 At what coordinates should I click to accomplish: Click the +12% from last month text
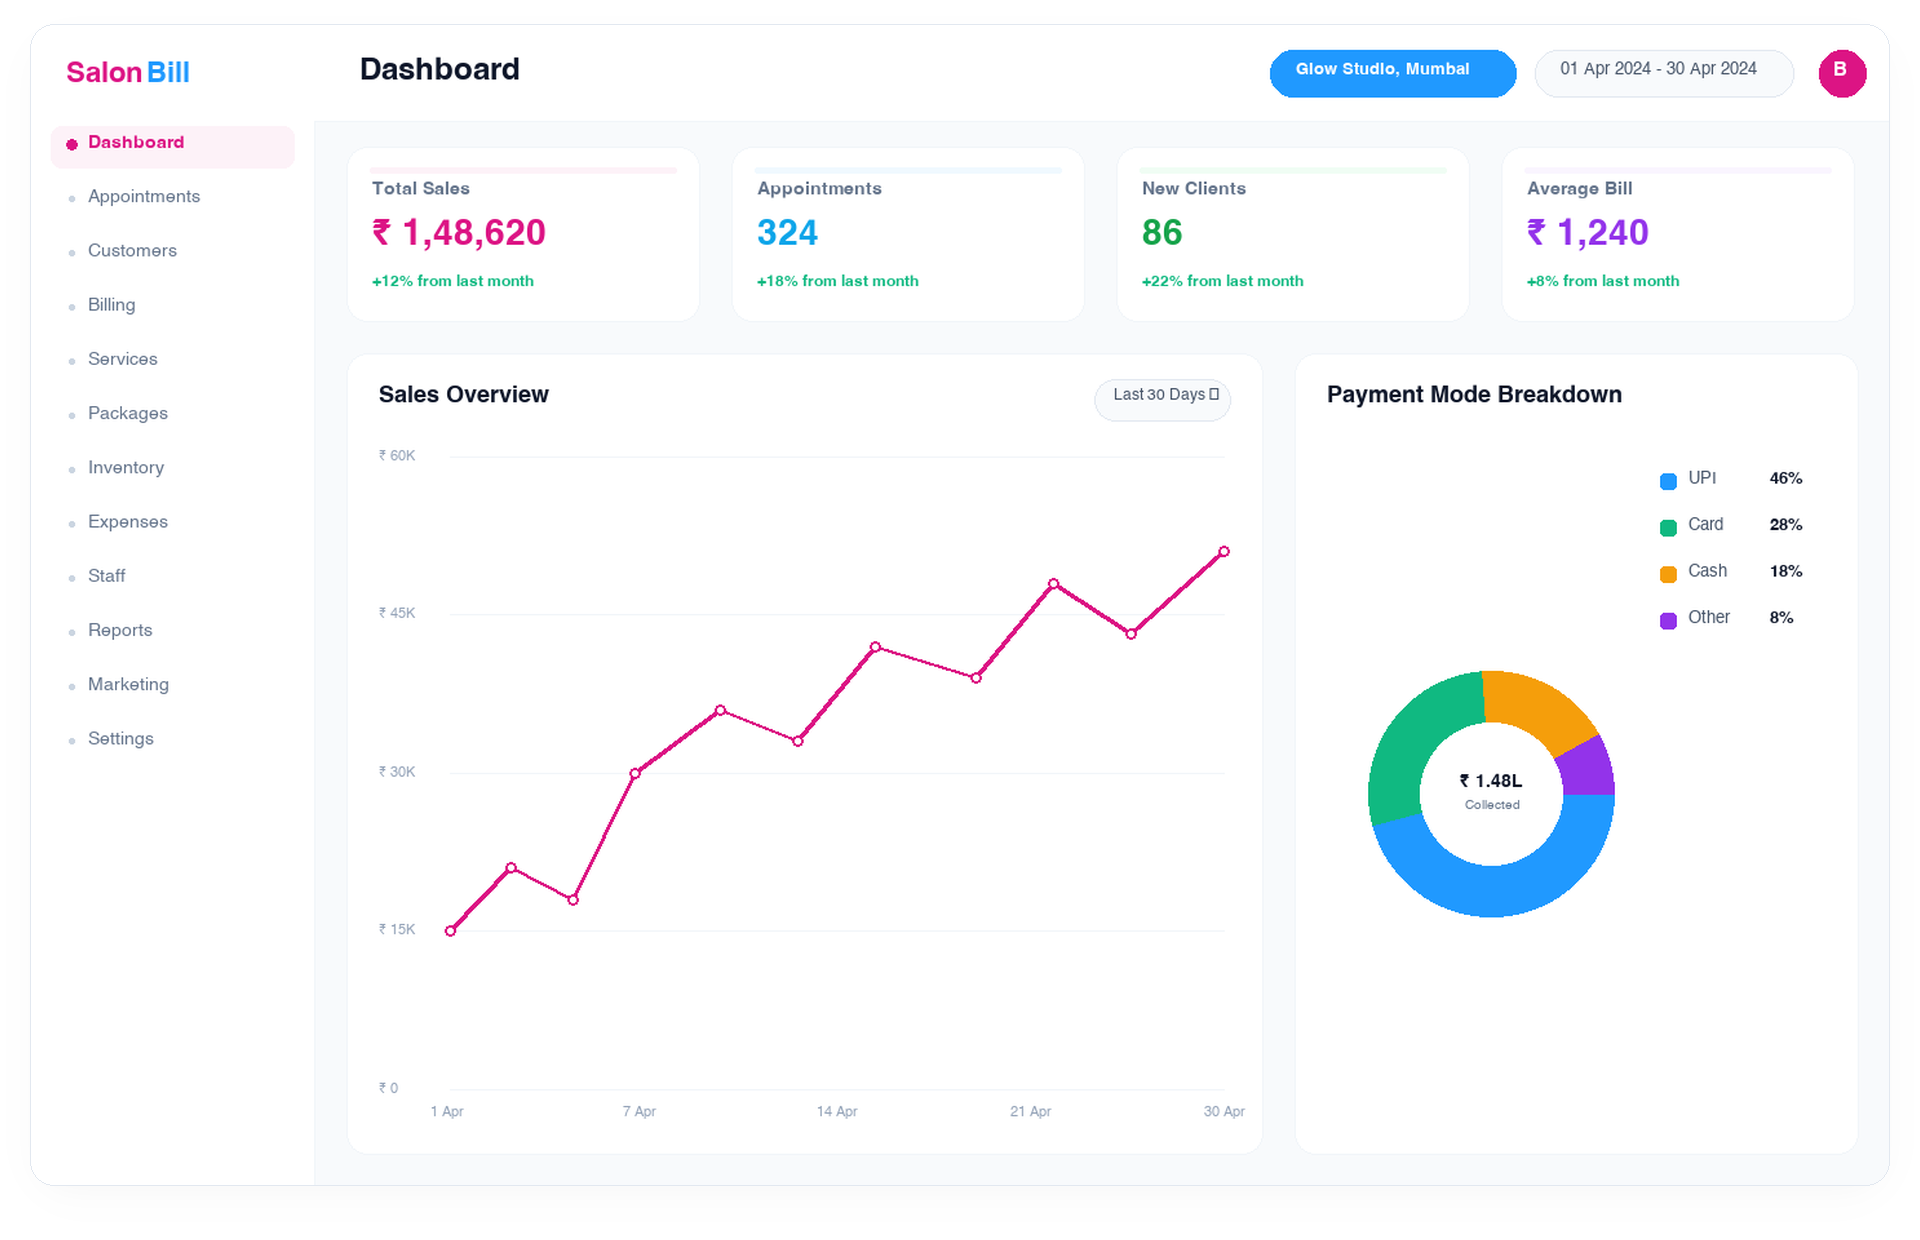click(453, 281)
